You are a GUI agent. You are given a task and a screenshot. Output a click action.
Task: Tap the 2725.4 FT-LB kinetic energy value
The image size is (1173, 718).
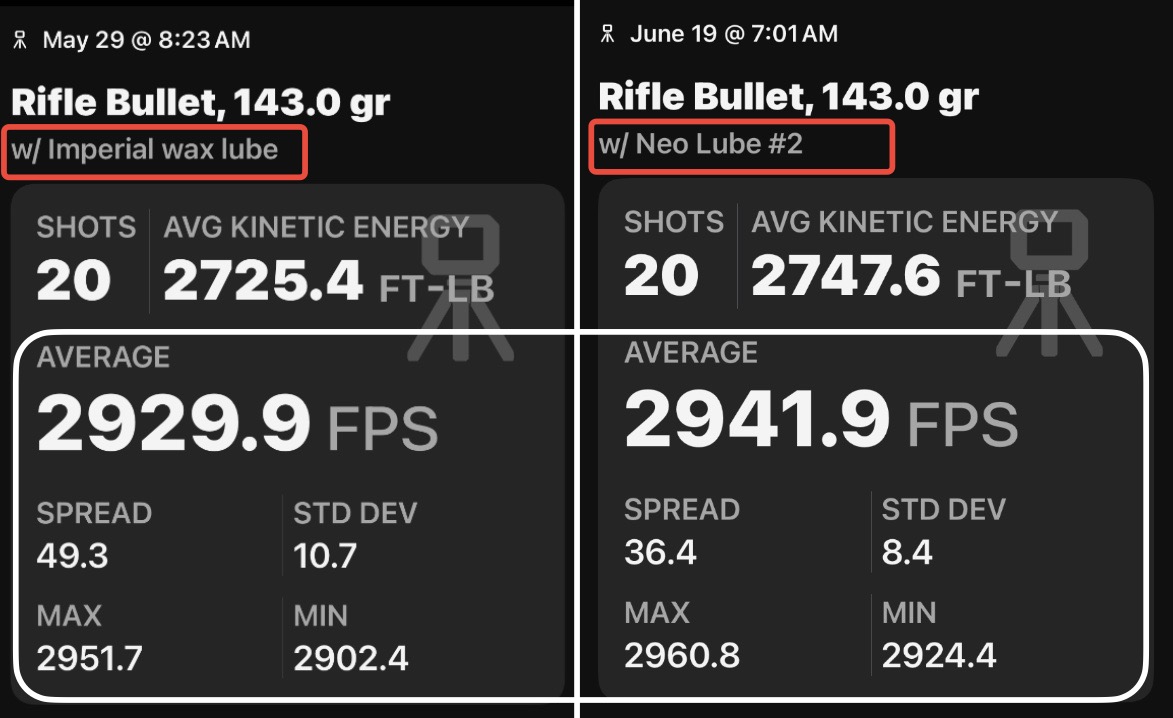pyautogui.click(x=328, y=282)
